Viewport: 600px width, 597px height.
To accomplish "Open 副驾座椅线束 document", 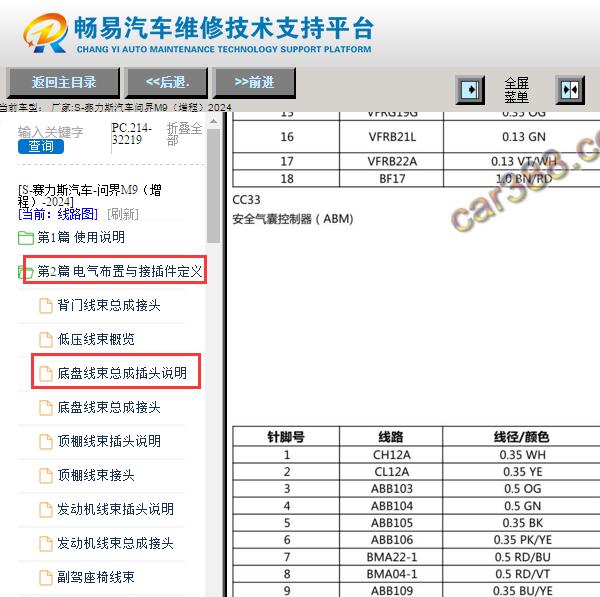I will [x=96, y=577].
